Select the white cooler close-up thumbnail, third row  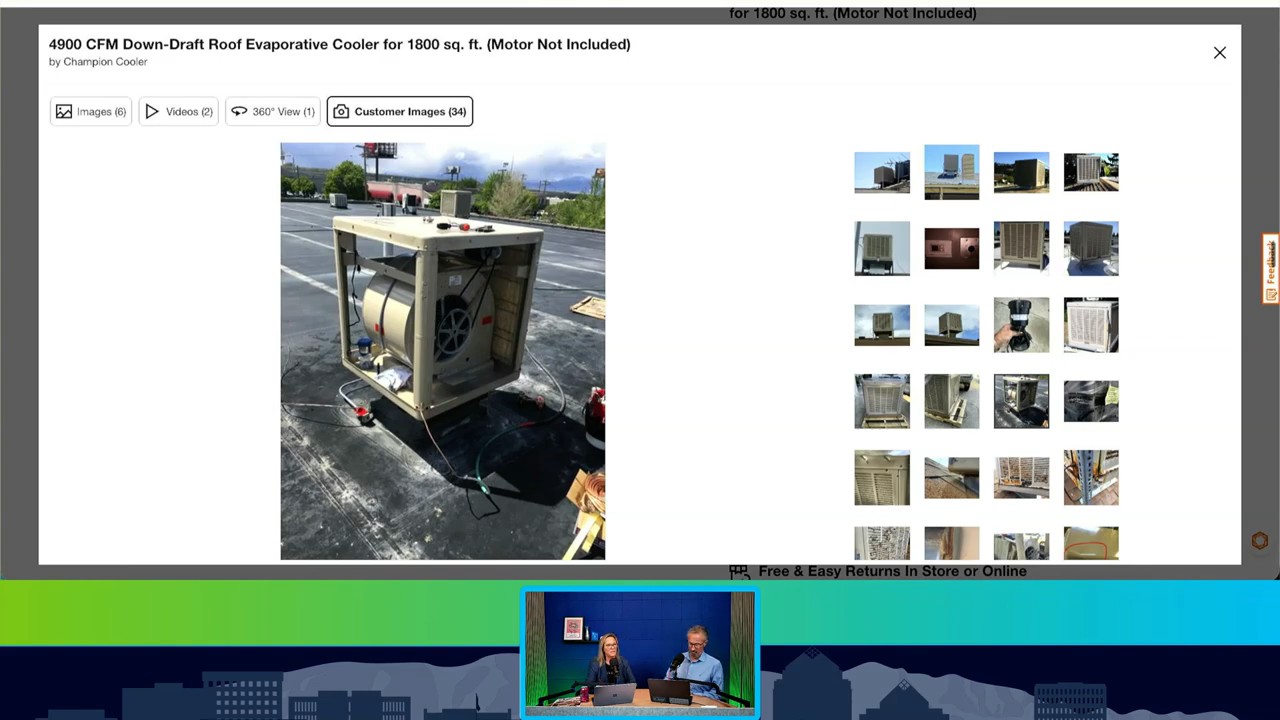pyautogui.click(x=1091, y=325)
